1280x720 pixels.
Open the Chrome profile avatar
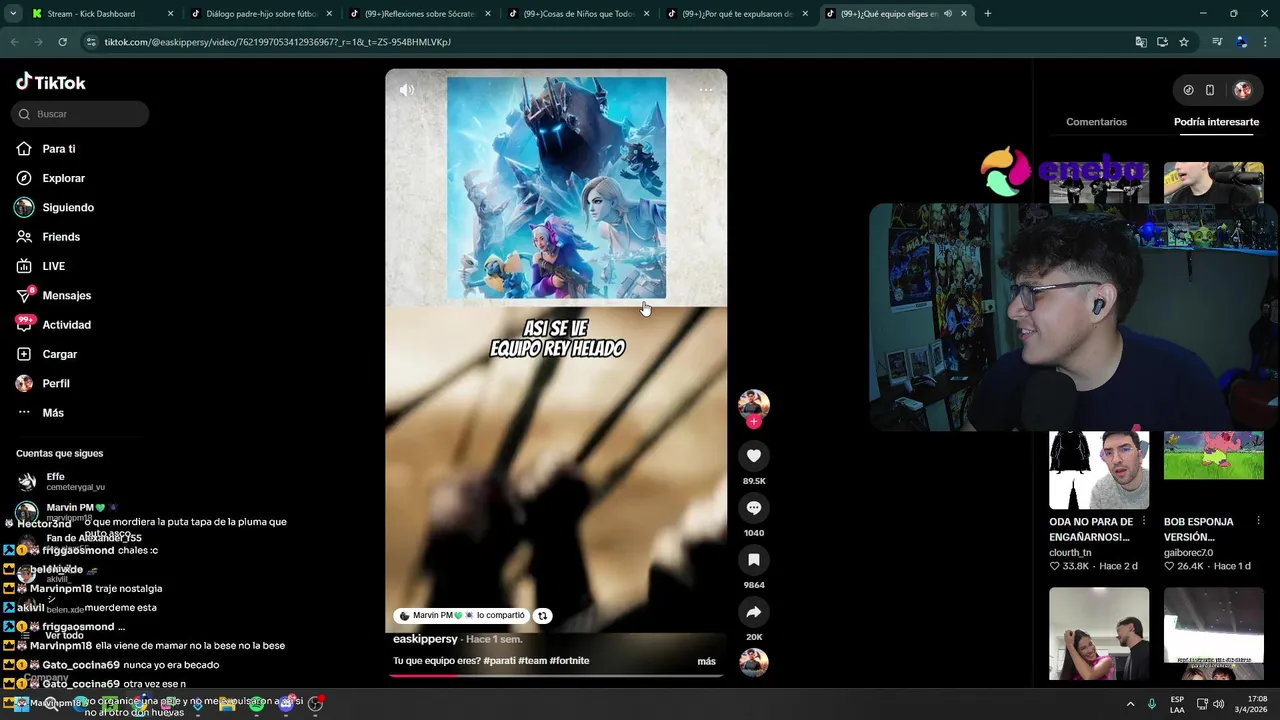tap(1242, 42)
